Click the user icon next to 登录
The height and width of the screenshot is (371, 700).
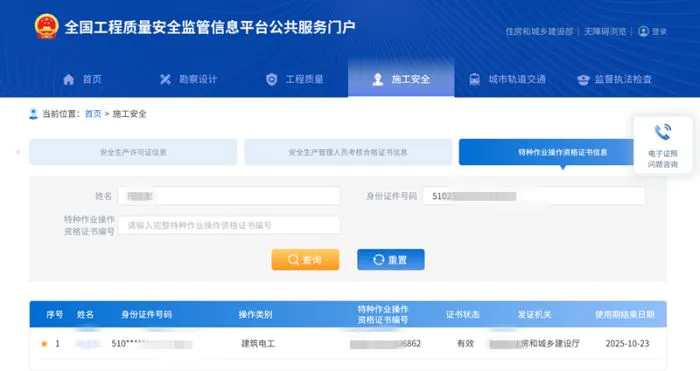pyautogui.click(x=643, y=31)
